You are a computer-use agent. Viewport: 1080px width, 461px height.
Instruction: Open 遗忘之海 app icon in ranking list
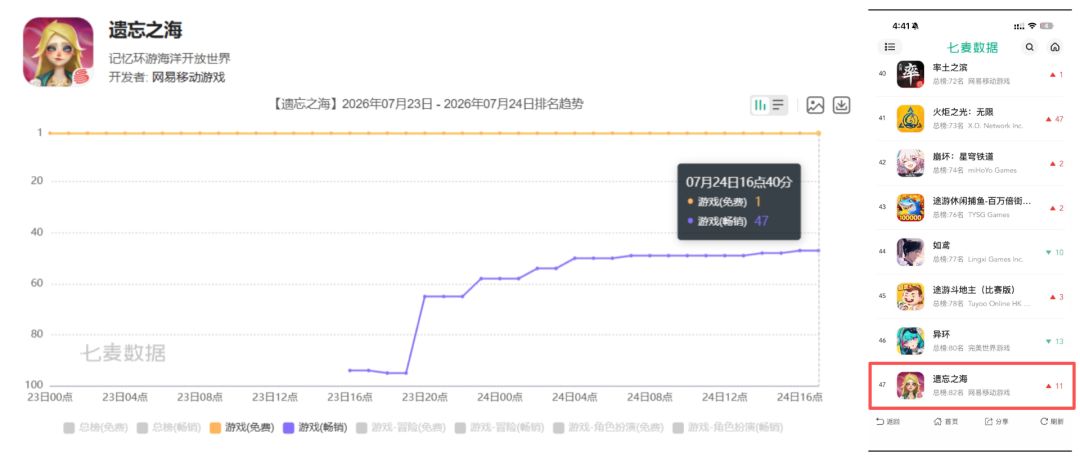[x=911, y=385]
